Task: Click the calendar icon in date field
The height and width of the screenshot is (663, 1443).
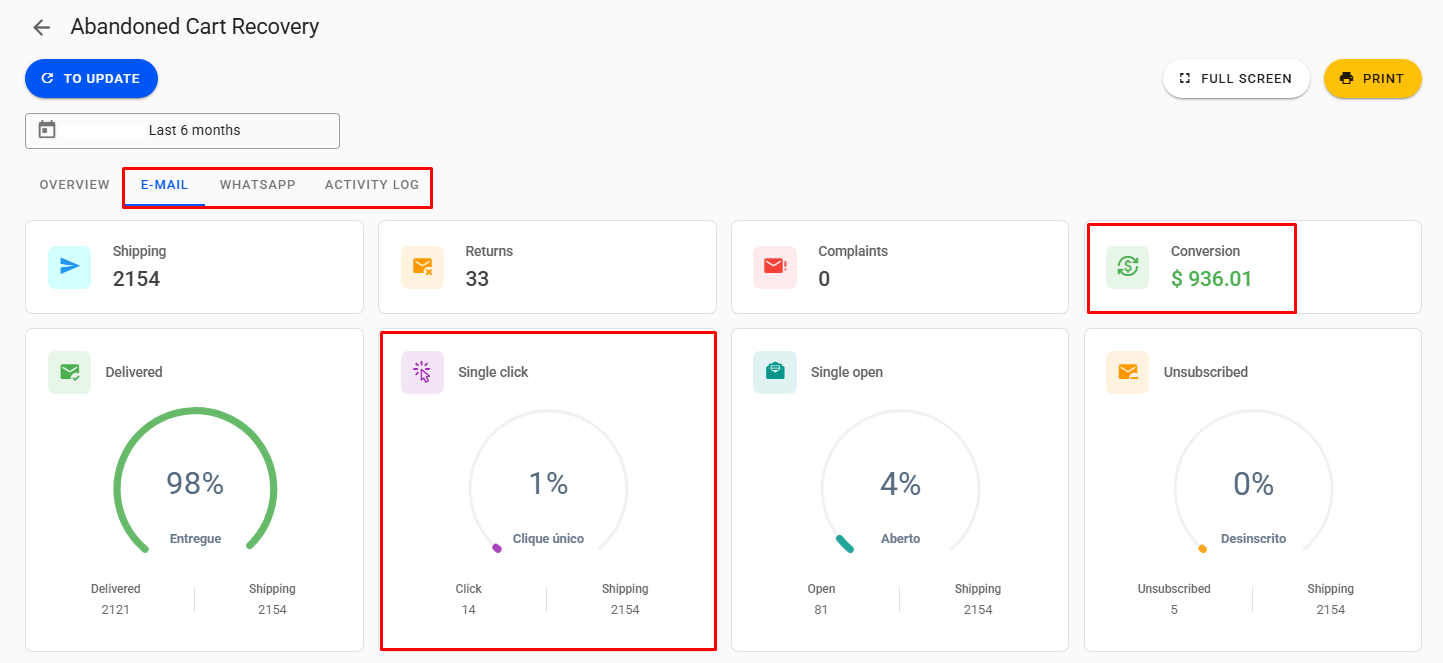Action: click(47, 130)
